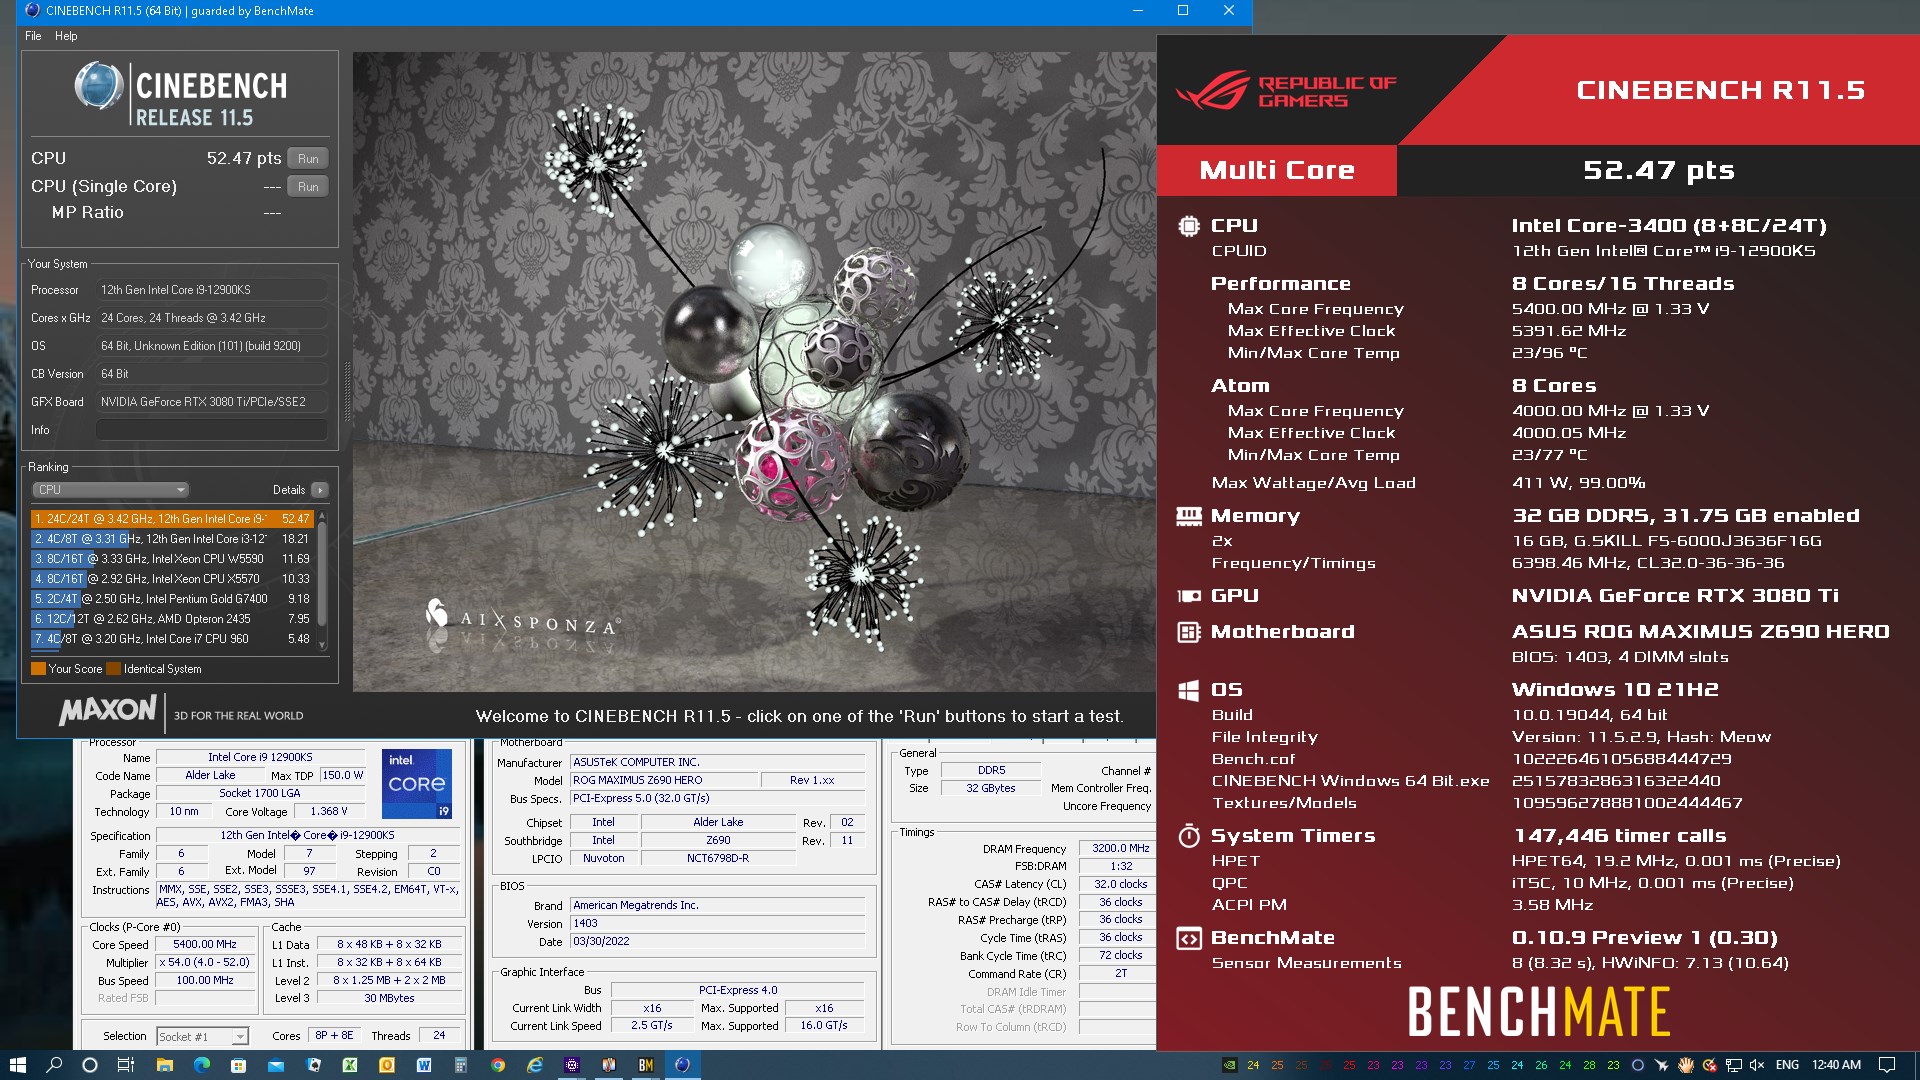Select ranking row Pentium Gold G7400
This screenshot has width=1920, height=1080.
(x=172, y=599)
